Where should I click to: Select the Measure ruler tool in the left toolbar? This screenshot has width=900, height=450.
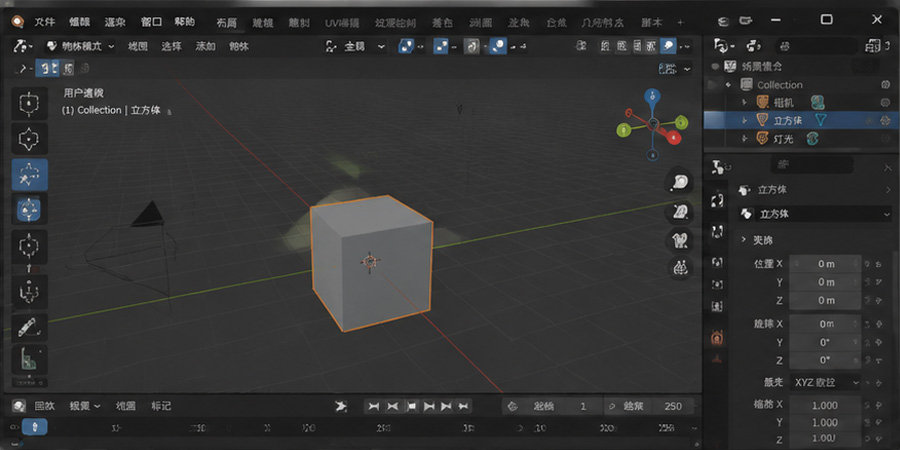pyautogui.click(x=29, y=359)
